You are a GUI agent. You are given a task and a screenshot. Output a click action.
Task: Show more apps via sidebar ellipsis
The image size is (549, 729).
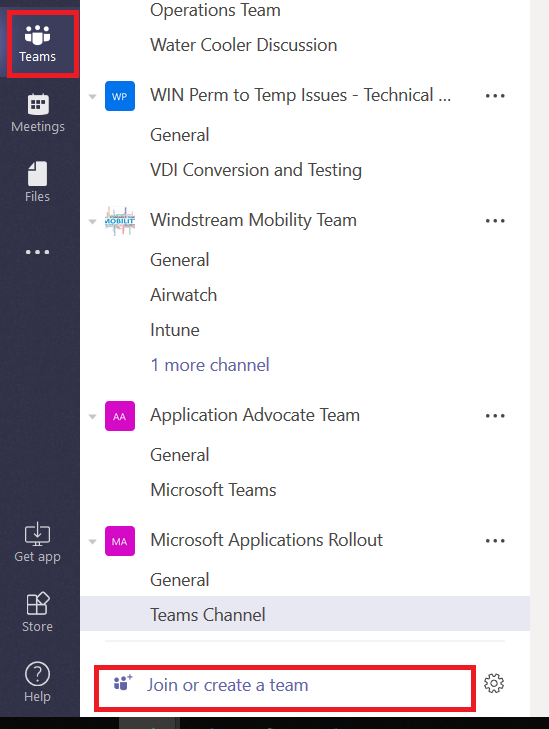(38, 252)
